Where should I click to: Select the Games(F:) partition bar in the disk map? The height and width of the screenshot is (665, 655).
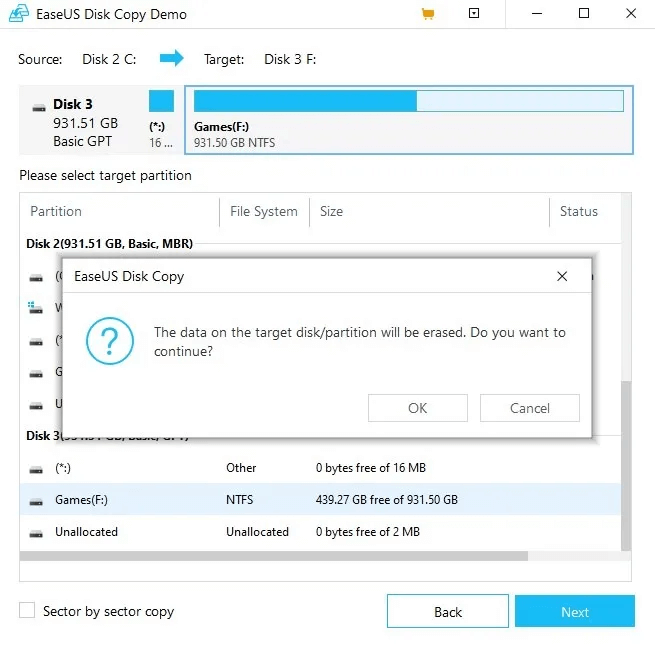409,120
